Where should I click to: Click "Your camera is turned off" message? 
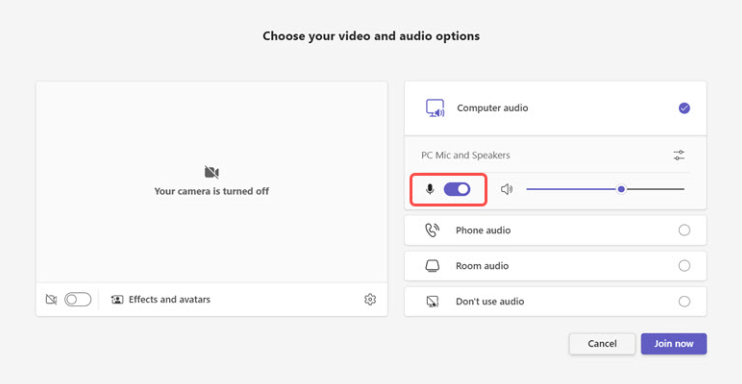pyautogui.click(x=212, y=191)
